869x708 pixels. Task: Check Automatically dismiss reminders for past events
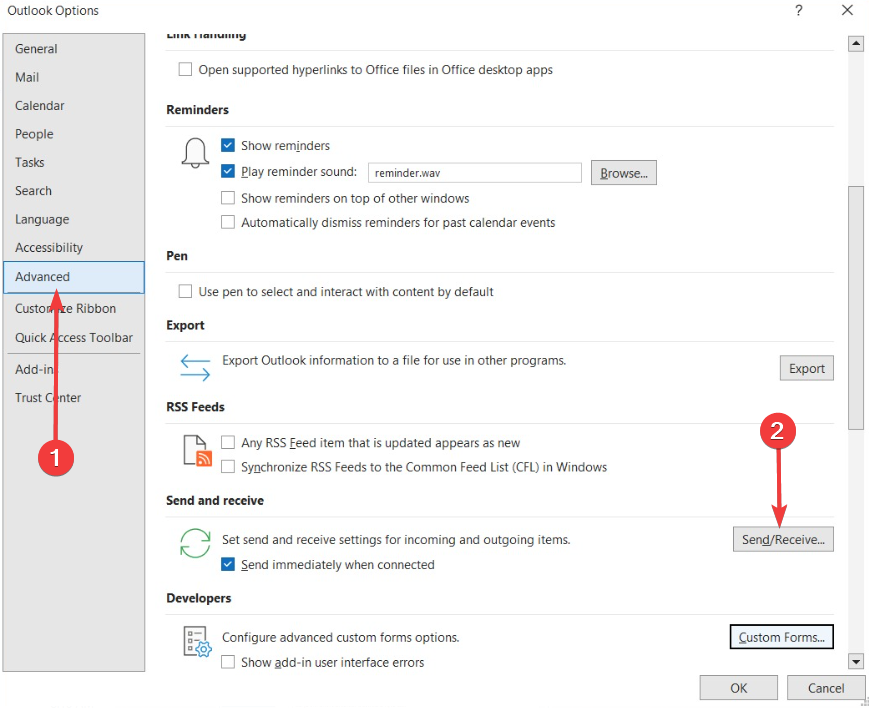point(228,222)
